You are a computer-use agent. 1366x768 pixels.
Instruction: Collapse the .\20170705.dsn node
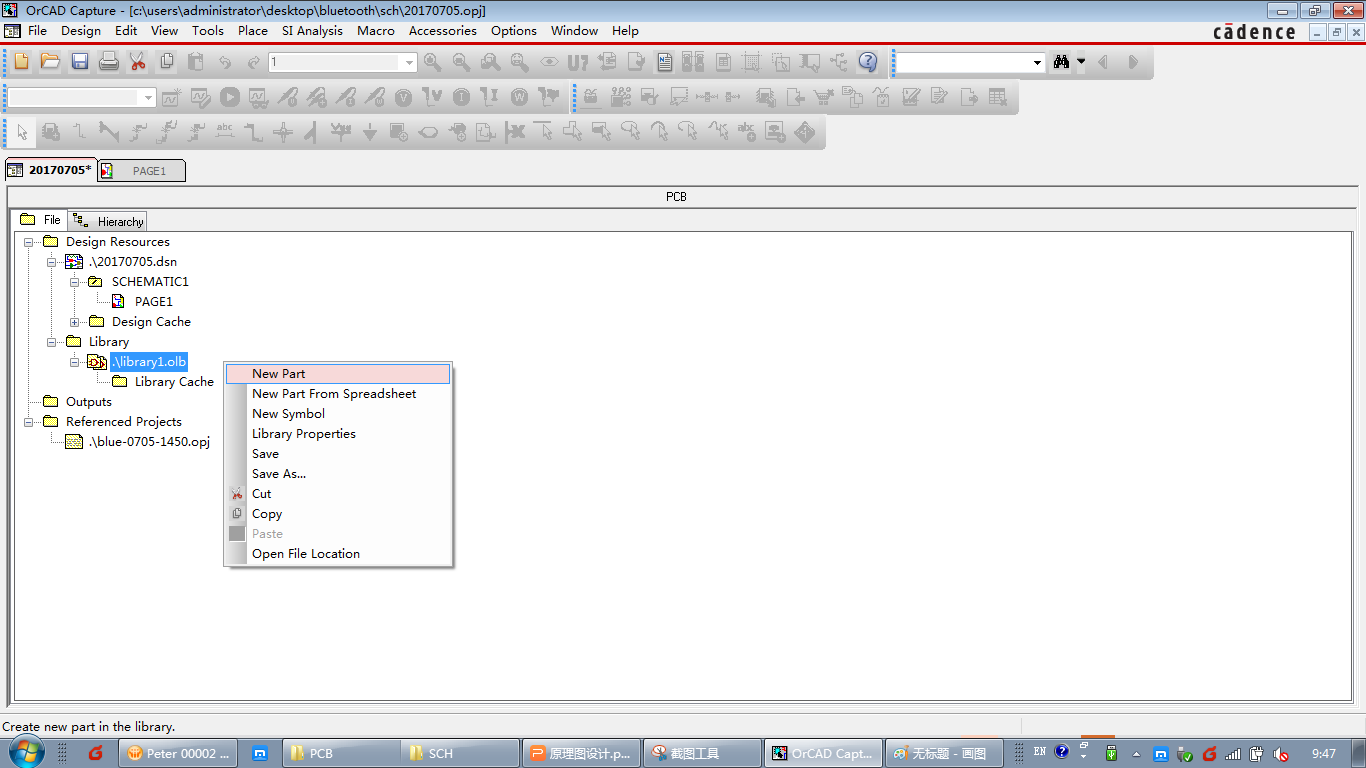[52, 262]
